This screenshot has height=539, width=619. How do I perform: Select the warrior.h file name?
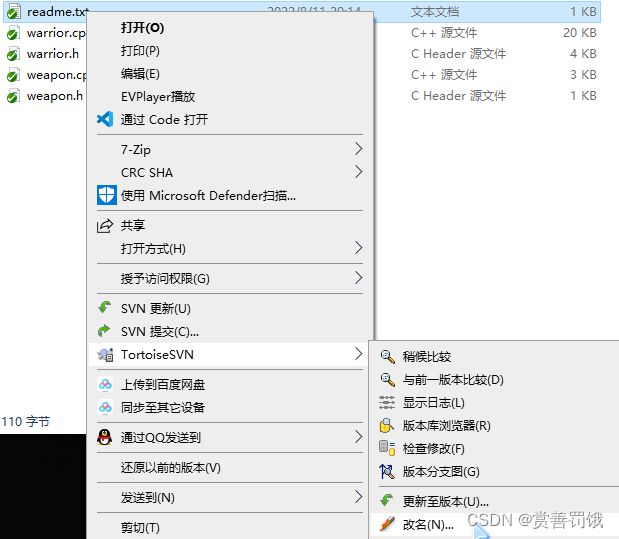[53, 54]
